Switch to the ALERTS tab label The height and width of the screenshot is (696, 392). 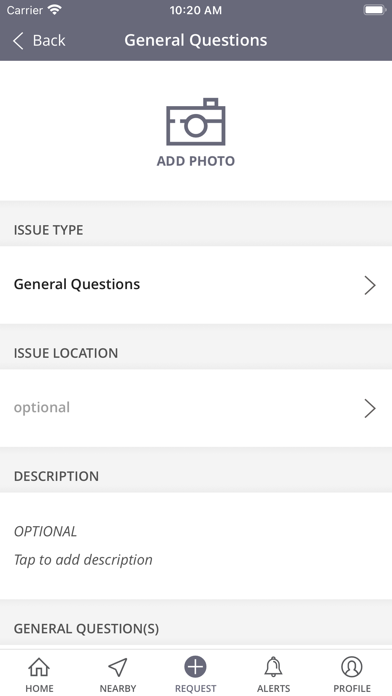click(x=273, y=688)
